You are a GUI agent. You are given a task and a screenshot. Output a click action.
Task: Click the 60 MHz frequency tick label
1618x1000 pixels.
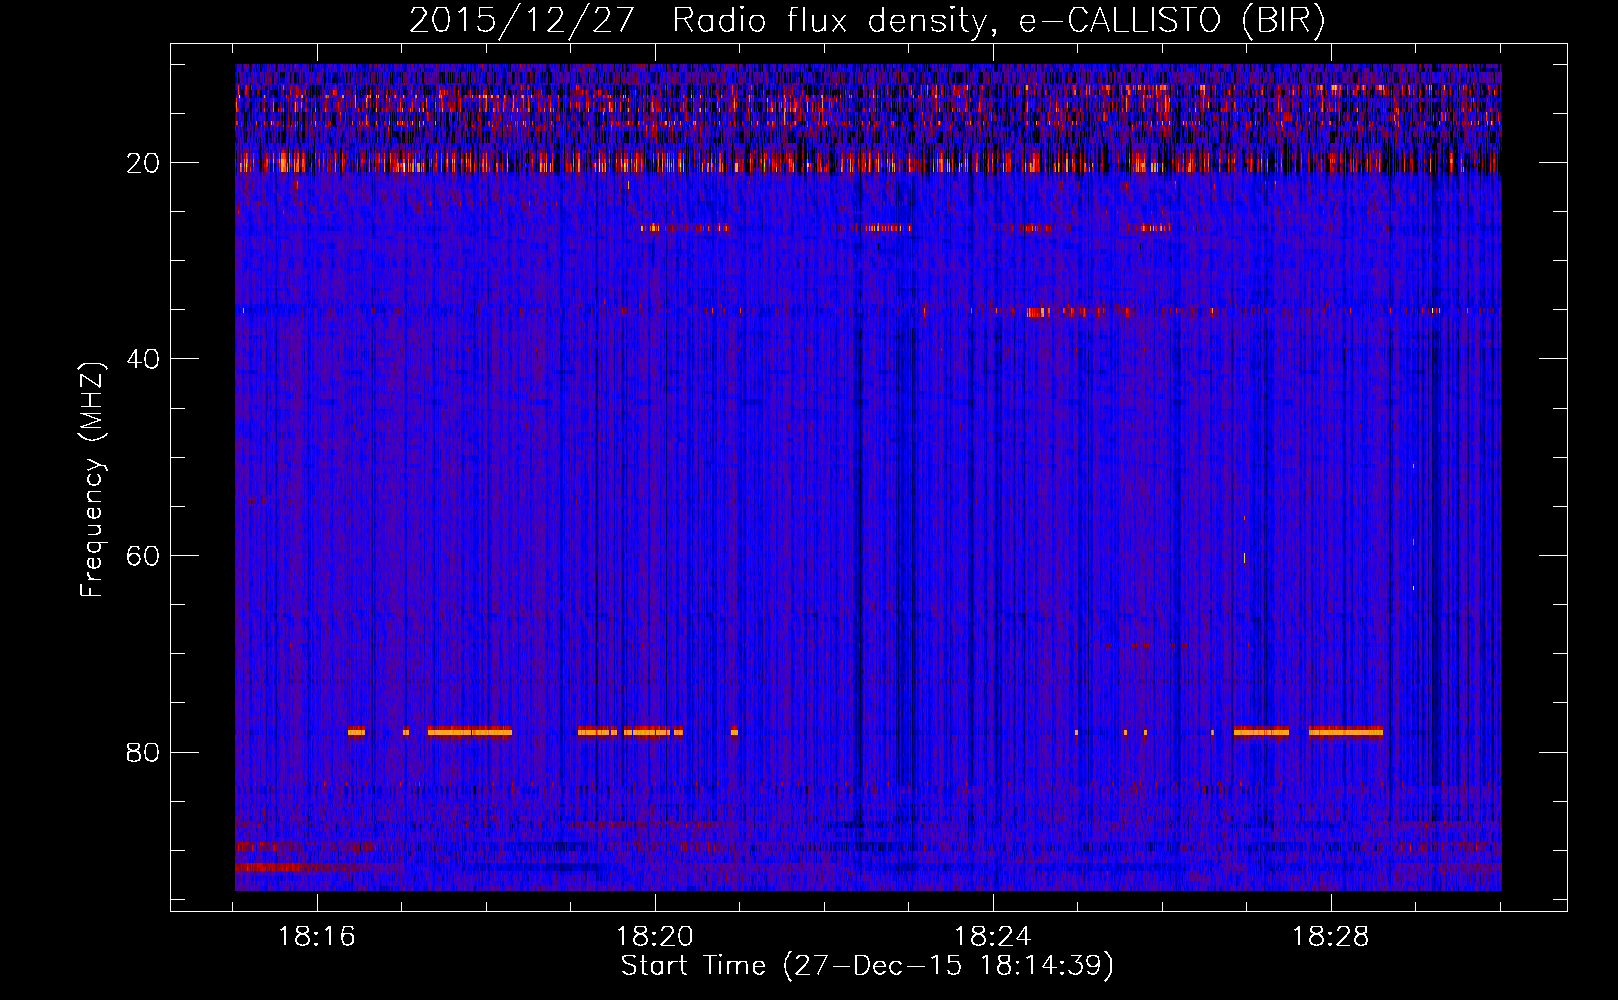click(x=143, y=556)
